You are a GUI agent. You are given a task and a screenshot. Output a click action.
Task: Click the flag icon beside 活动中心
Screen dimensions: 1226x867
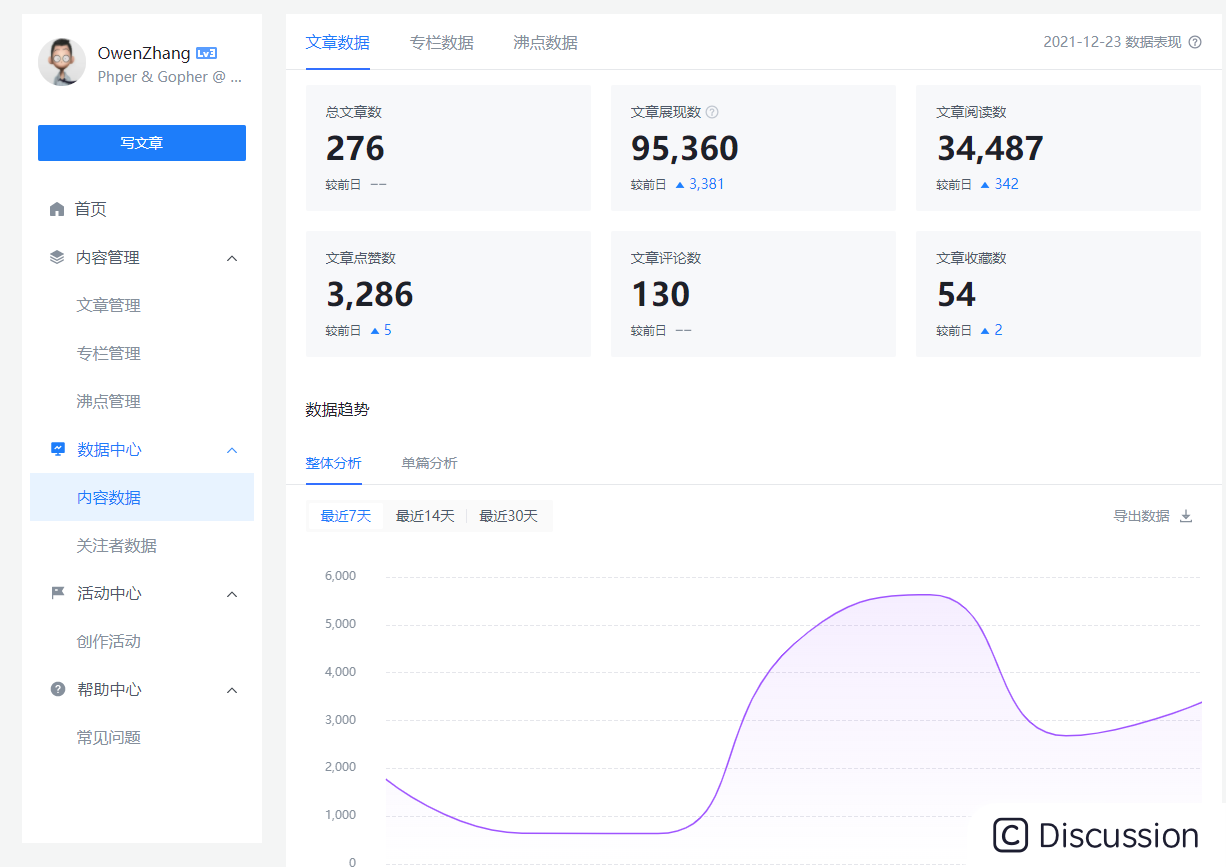[x=58, y=593]
